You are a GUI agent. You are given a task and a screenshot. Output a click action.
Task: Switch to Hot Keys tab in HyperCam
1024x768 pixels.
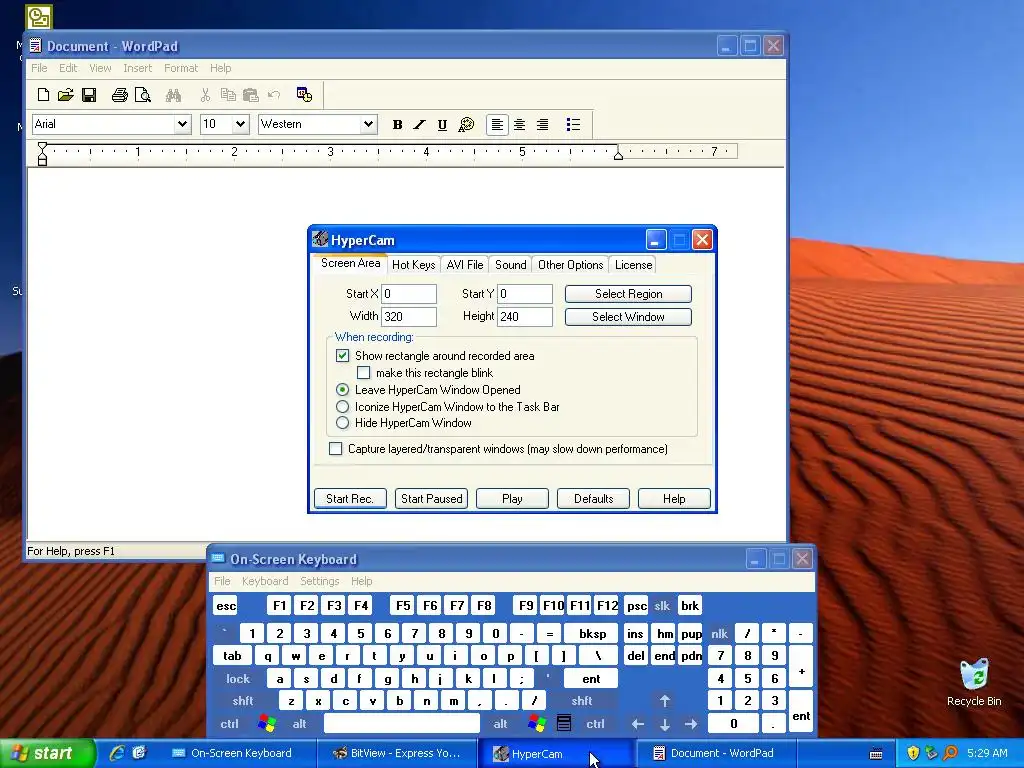coord(413,264)
